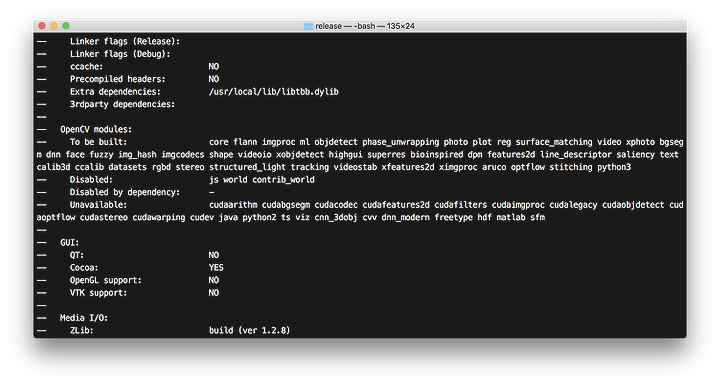Click the 'GUI:' section heading

coord(69,242)
